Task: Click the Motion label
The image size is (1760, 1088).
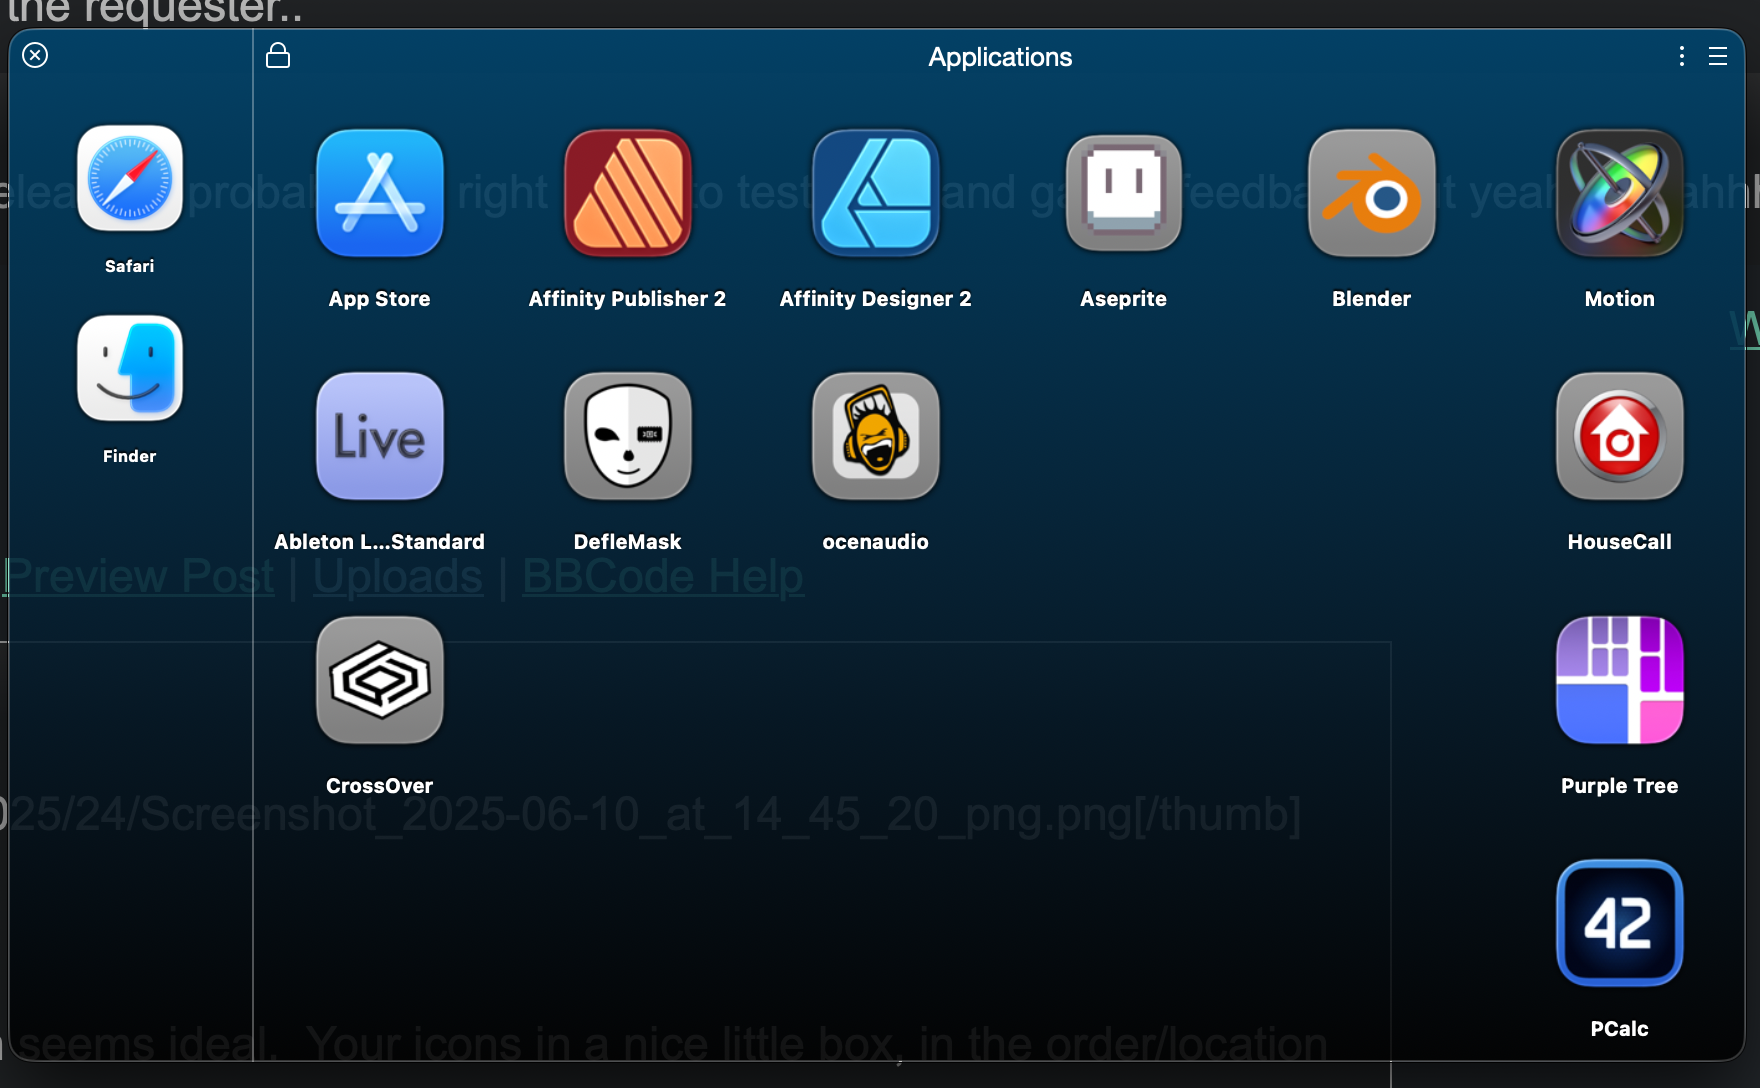Action: (1620, 299)
